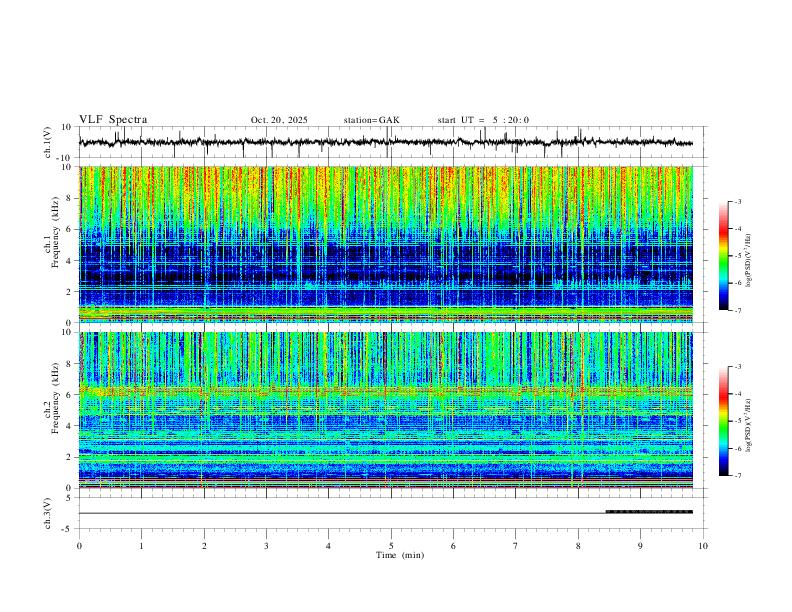The width and height of the screenshot is (792, 612).
Task: Click the time axis tick label '1'
Action: [x=141, y=546]
